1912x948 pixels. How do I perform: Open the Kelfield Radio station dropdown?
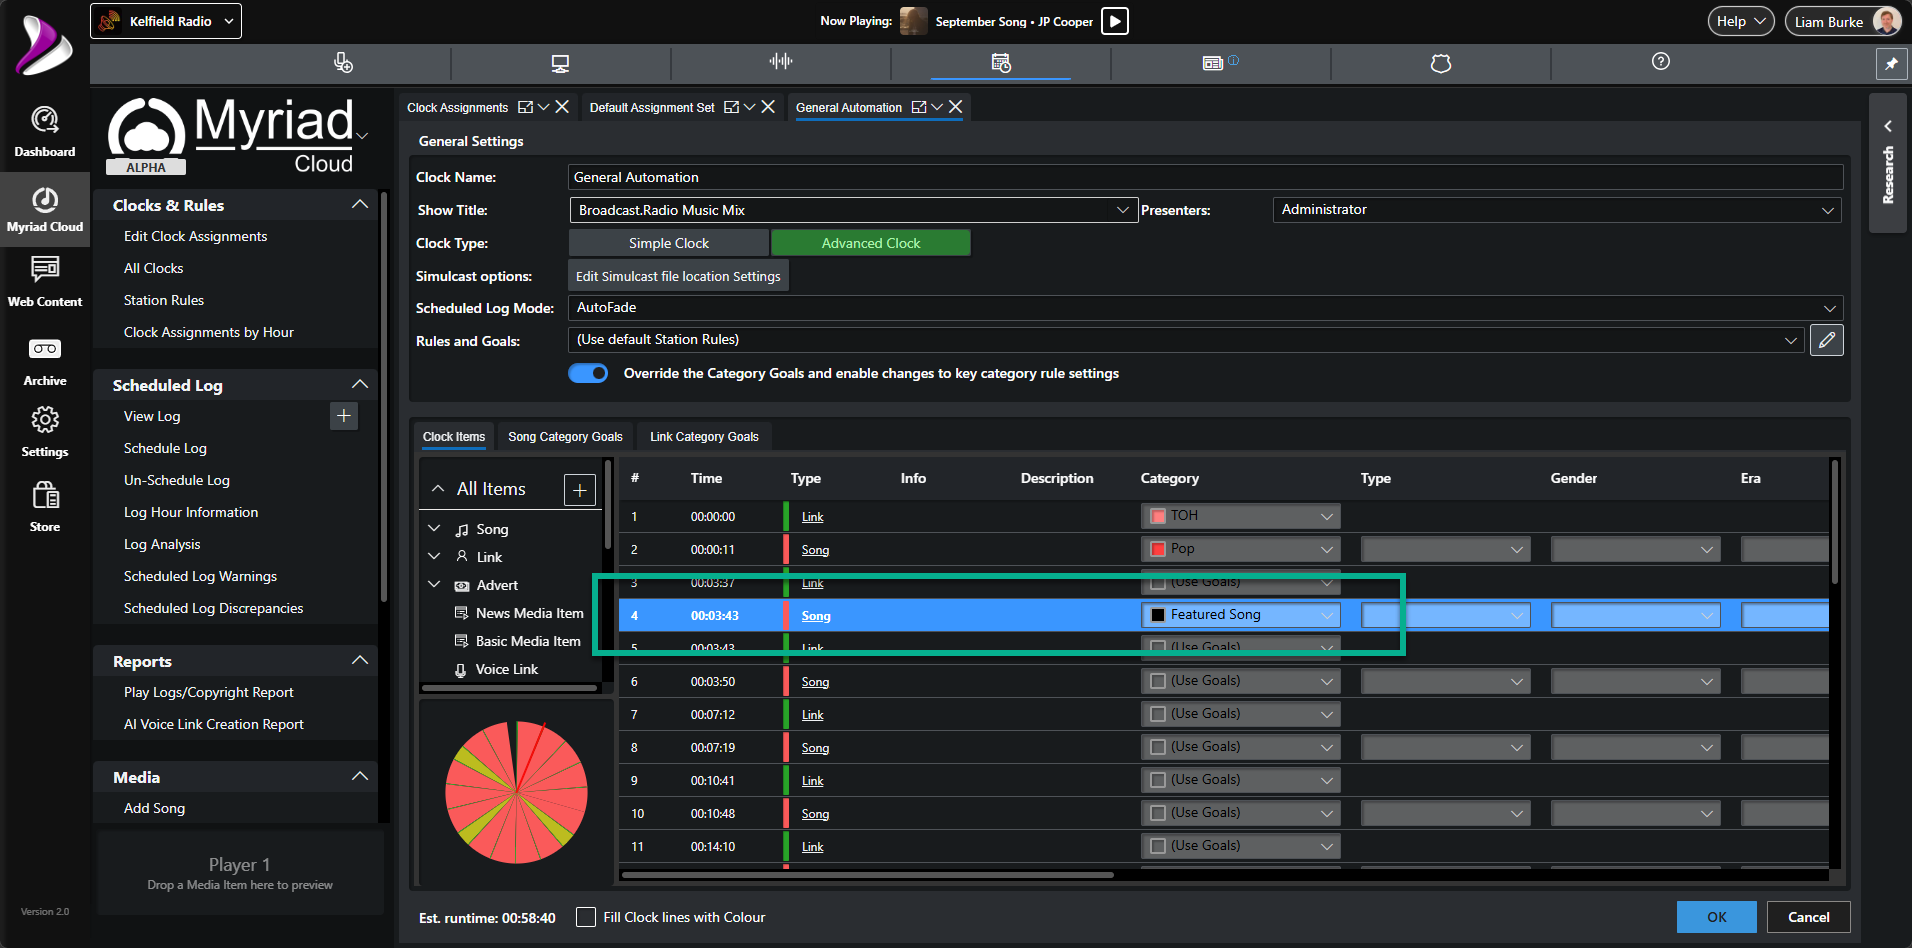pyautogui.click(x=166, y=21)
